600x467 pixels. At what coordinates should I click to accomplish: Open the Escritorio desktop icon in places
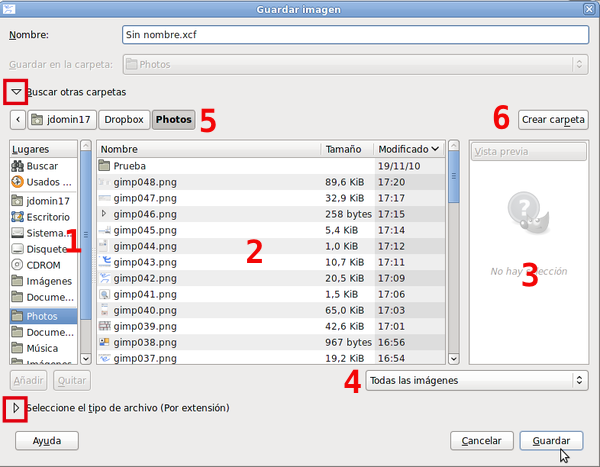(x=17, y=217)
